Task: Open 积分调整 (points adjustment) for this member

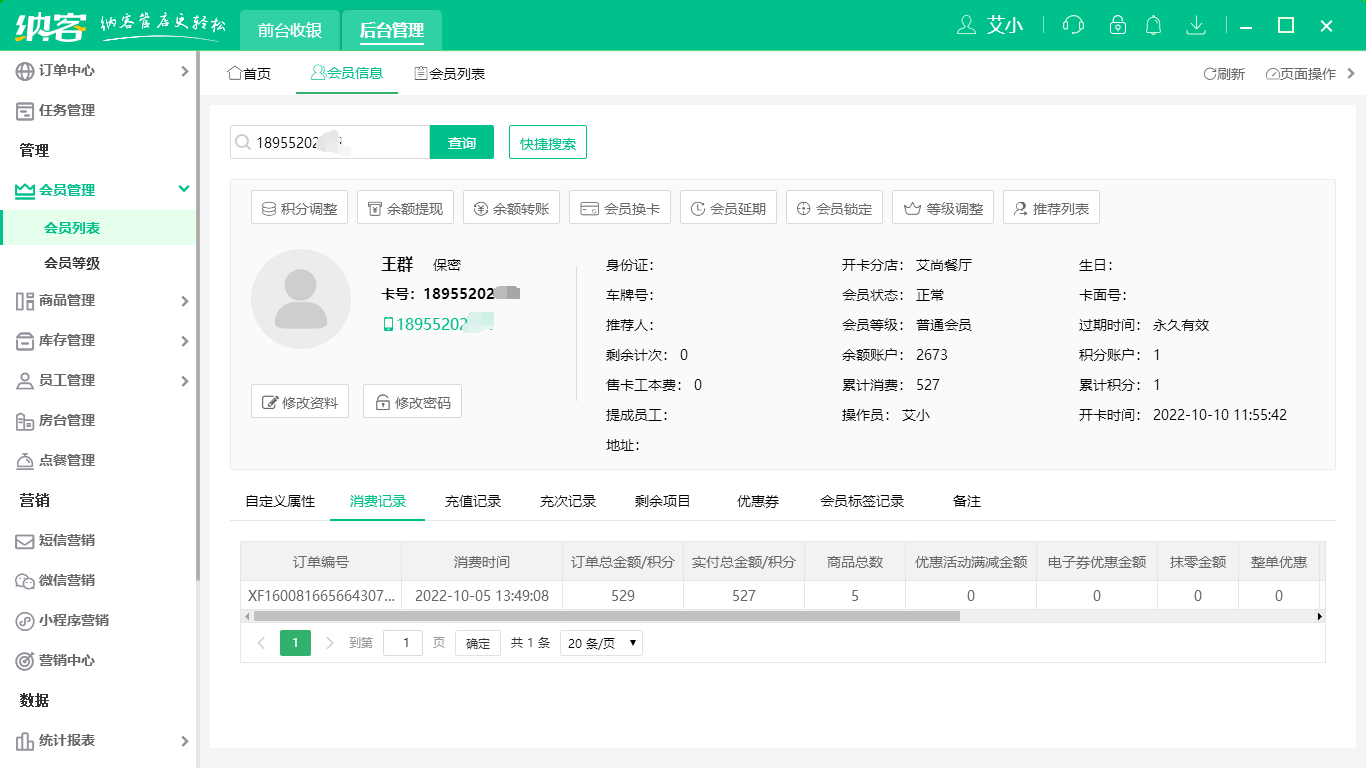Action: (x=298, y=207)
